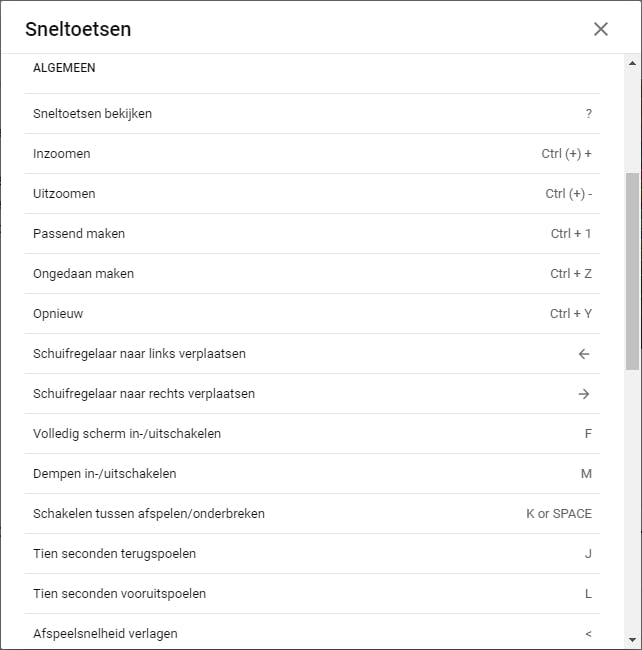This screenshot has height=650, width=642.
Task: Click the right arrow shortcut icon
Action: pos(584,394)
